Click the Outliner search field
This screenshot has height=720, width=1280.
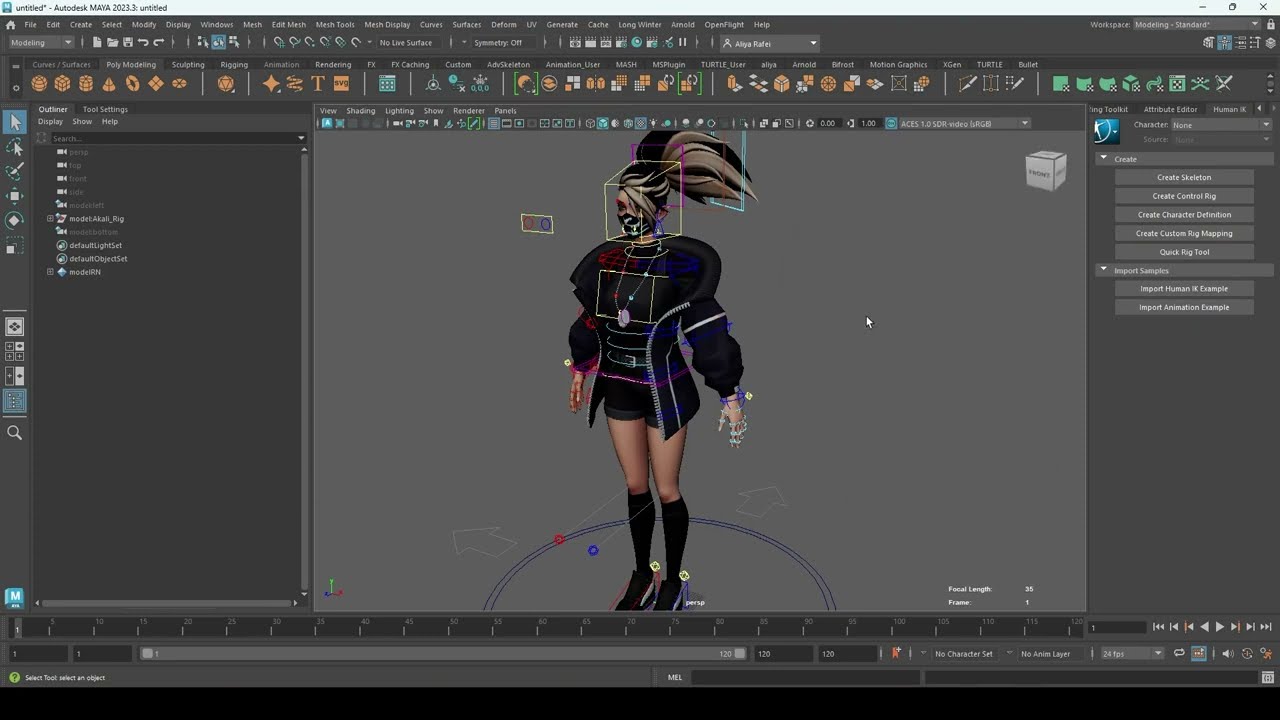click(172, 138)
